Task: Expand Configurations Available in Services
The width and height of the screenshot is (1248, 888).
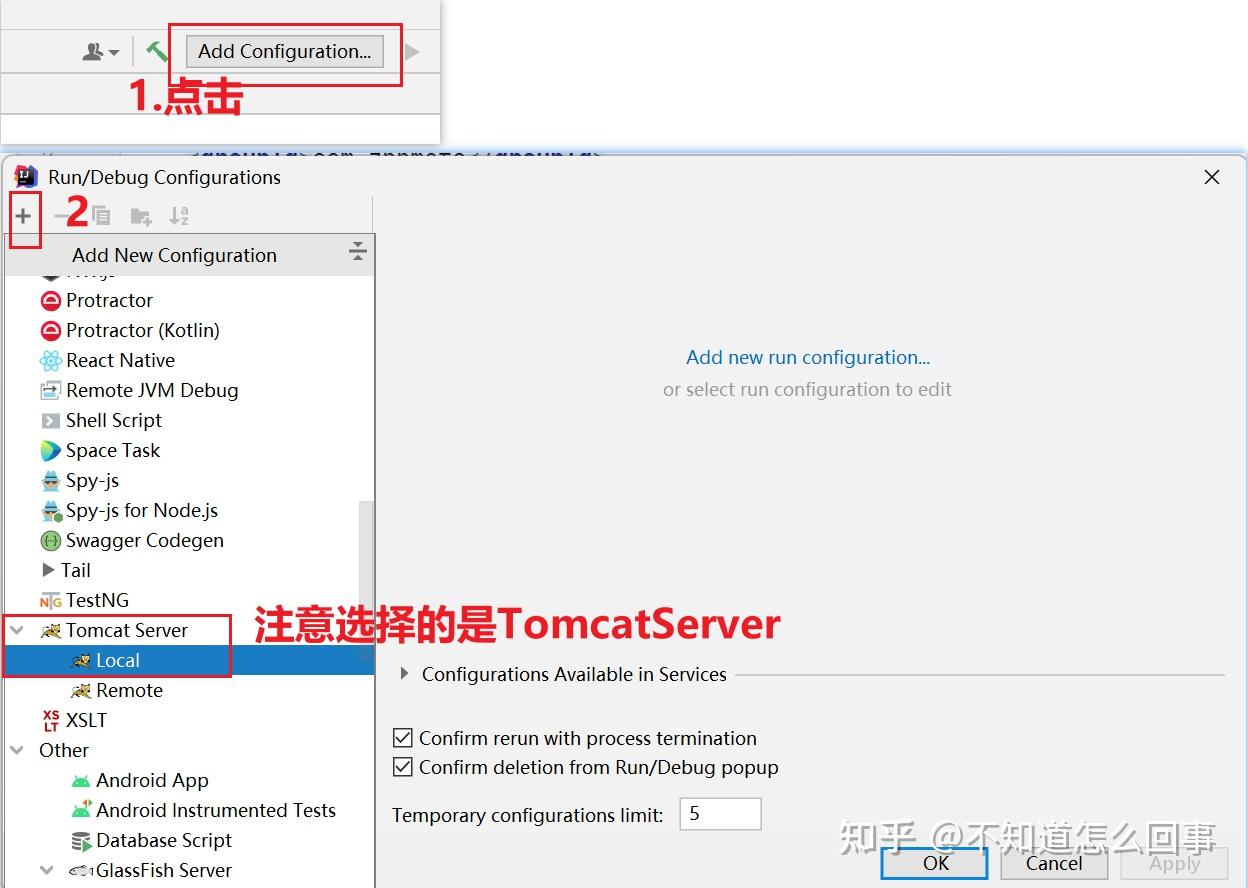Action: [405, 674]
